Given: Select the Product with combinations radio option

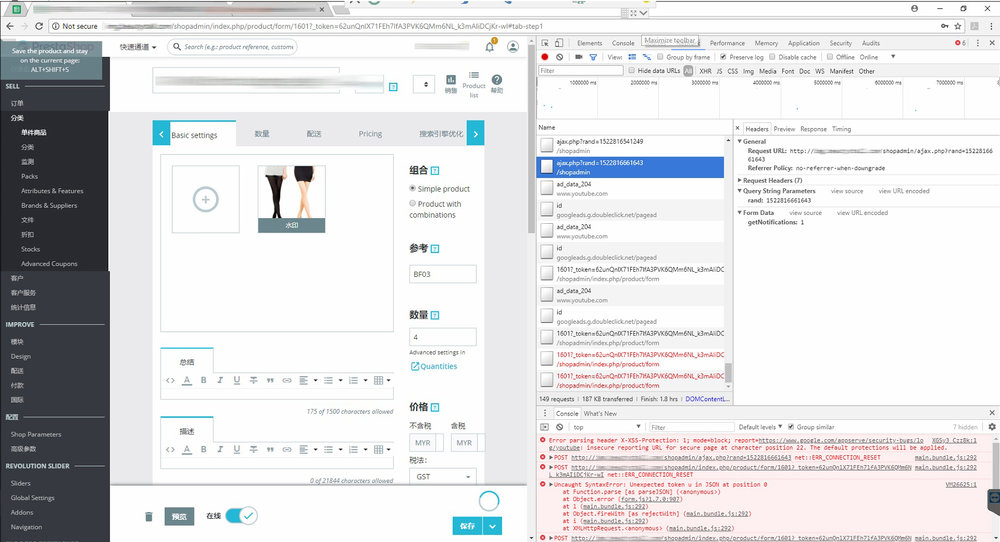Looking at the screenshot, I should point(413,203).
